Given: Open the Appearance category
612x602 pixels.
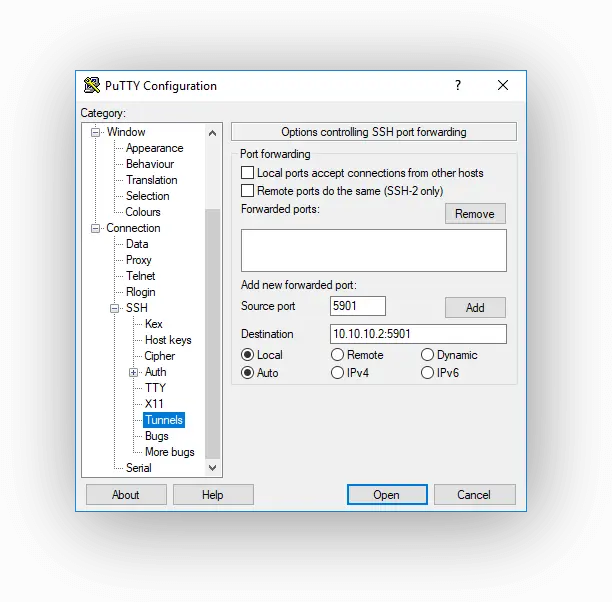Looking at the screenshot, I should [155, 148].
